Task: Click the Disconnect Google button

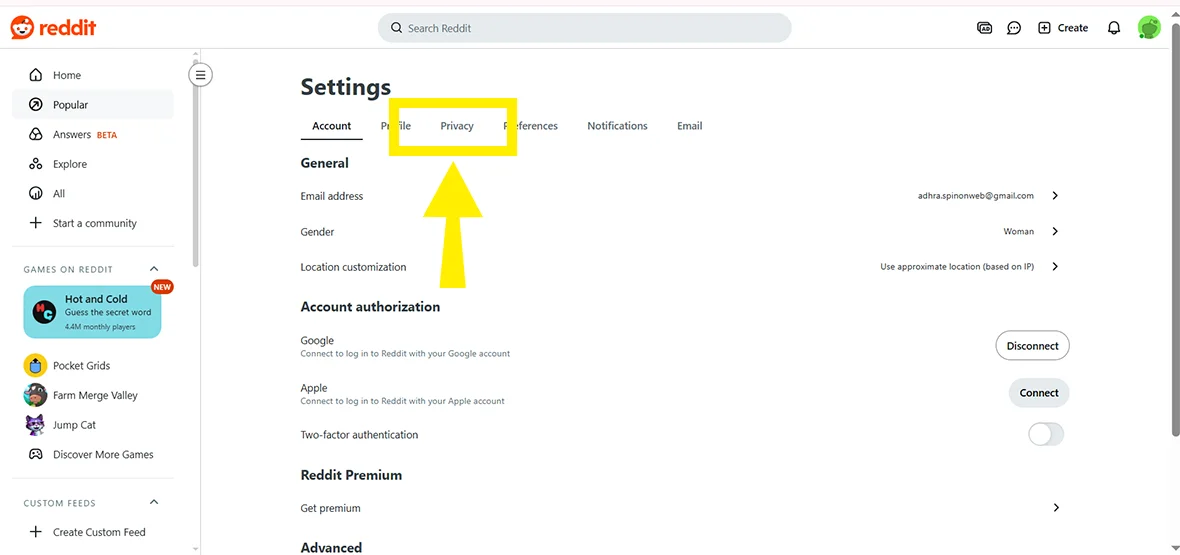Action: pyautogui.click(x=1032, y=346)
